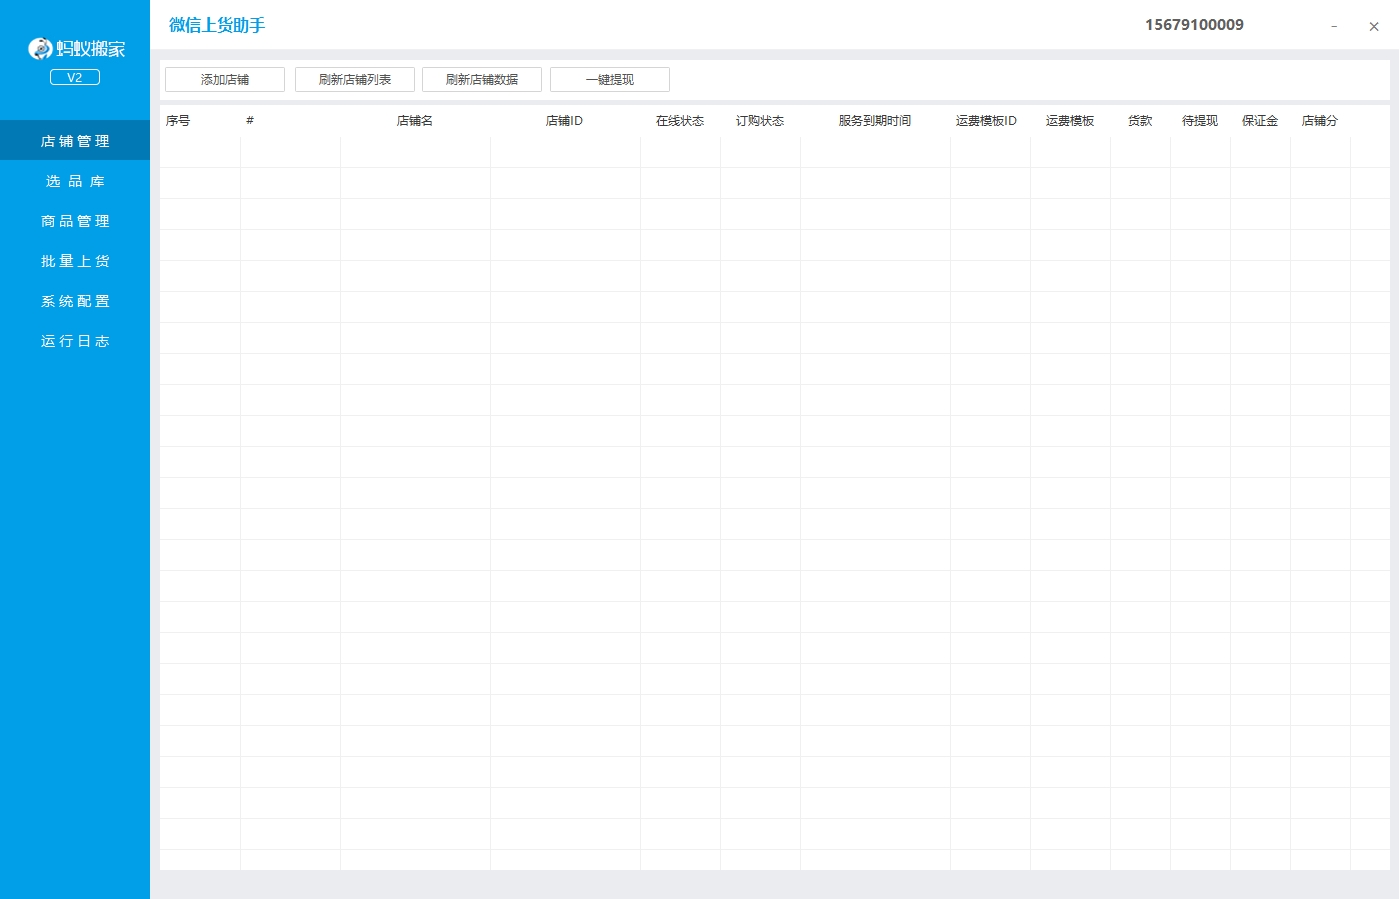
Task: Click the 添加店铺 button
Action: [225, 80]
